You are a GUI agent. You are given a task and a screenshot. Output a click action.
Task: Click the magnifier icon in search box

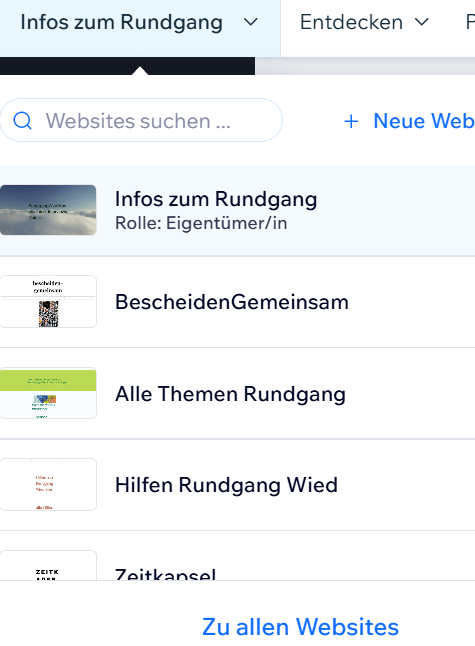22,121
